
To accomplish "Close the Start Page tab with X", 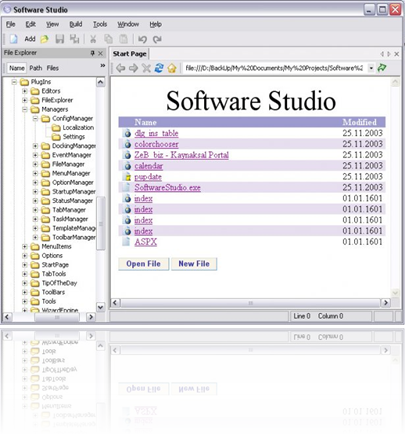I will point(396,54).
